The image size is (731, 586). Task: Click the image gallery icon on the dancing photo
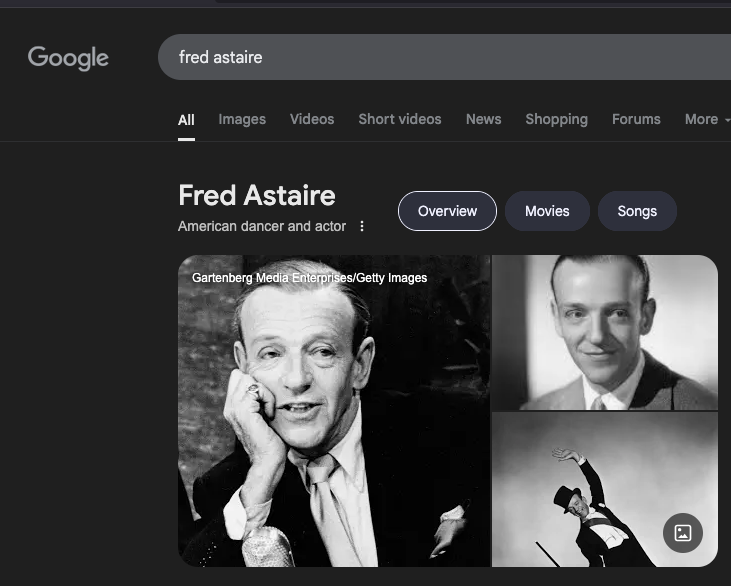pyautogui.click(x=683, y=533)
